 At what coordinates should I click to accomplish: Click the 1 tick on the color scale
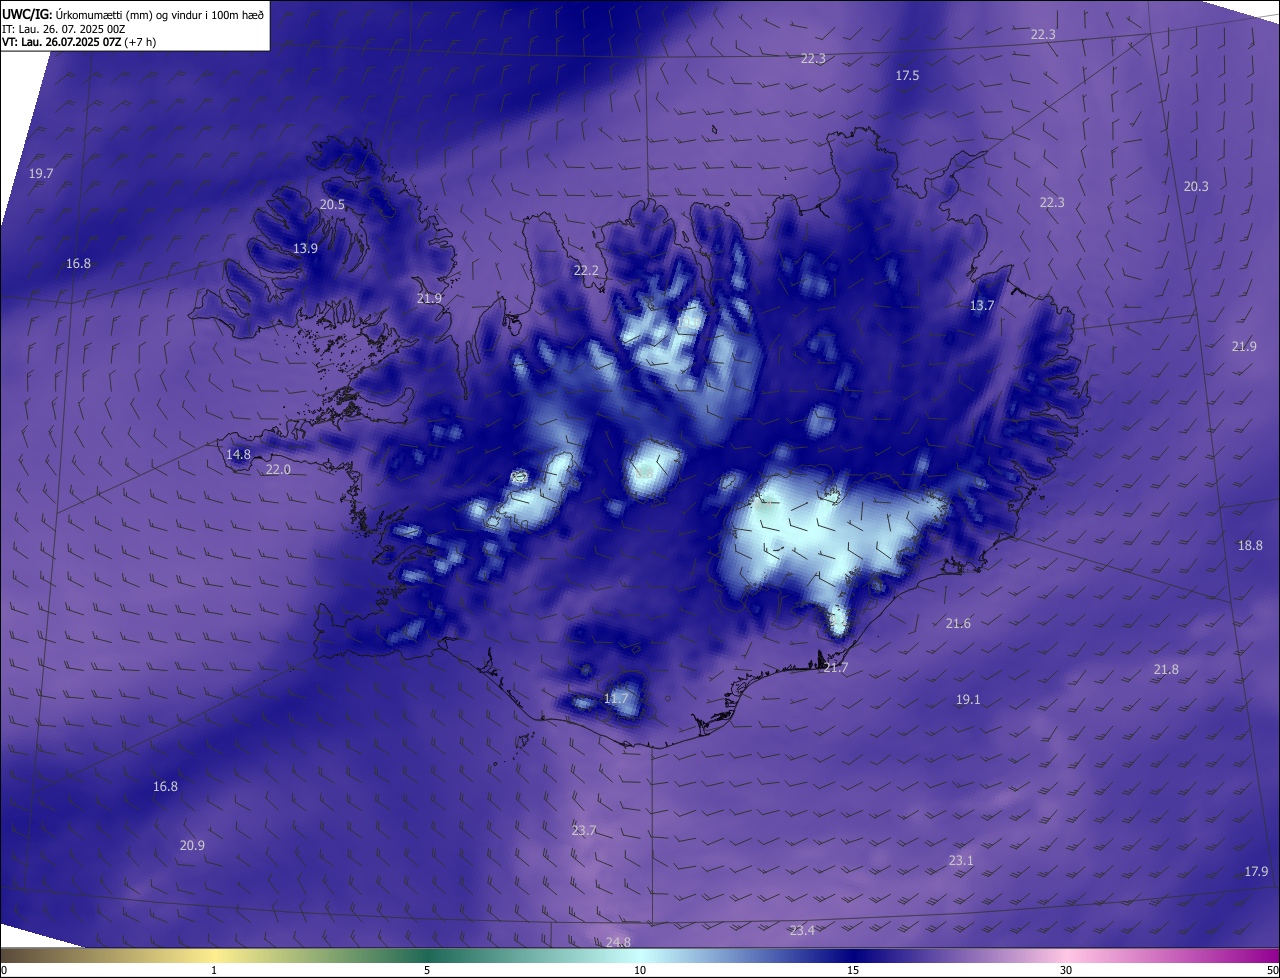pyautogui.click(x=215, y=970)
